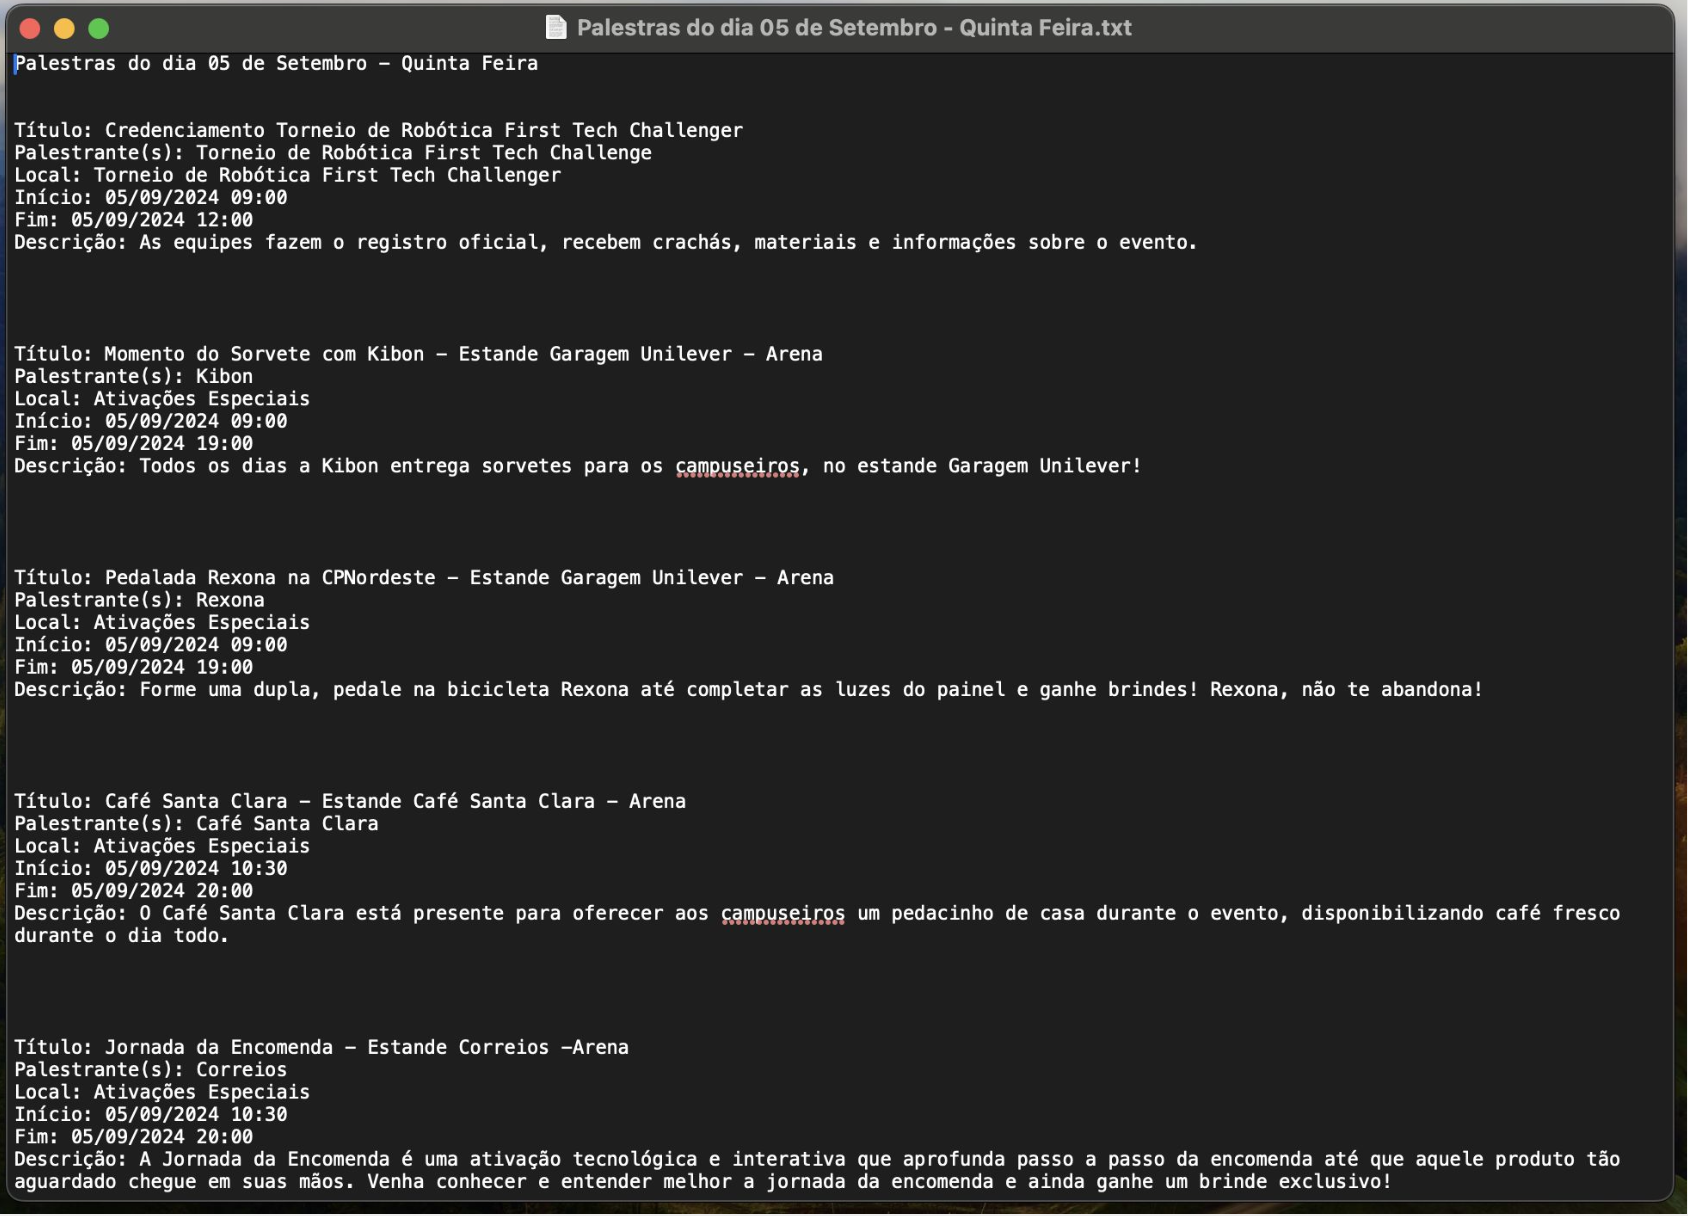Click the title line 'Café Santa Clara – Estande Café Santa Clara'
Screen dimensions: 1688x1216
(350, 801)
